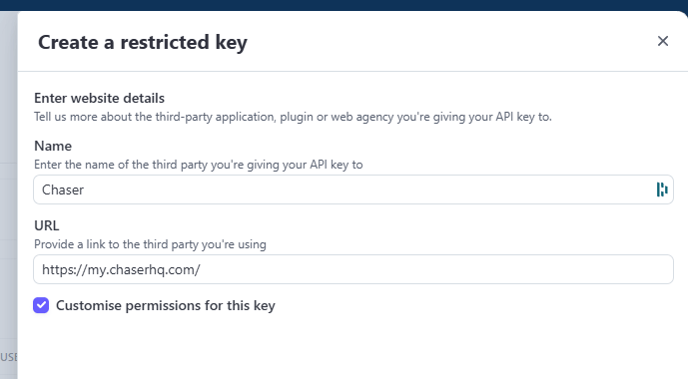Click the dark blue header bar above dialog
This screenshot has width=688, height=379.
344,5
